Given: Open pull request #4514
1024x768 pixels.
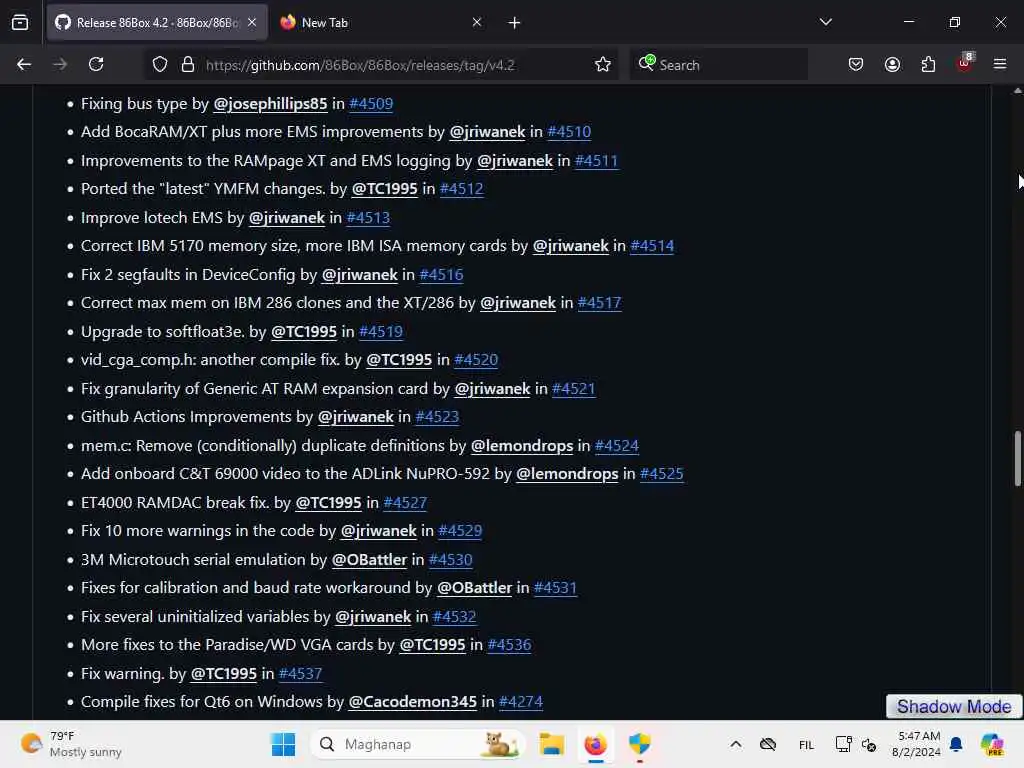Looking at the screenshot, I should [652, 246].
